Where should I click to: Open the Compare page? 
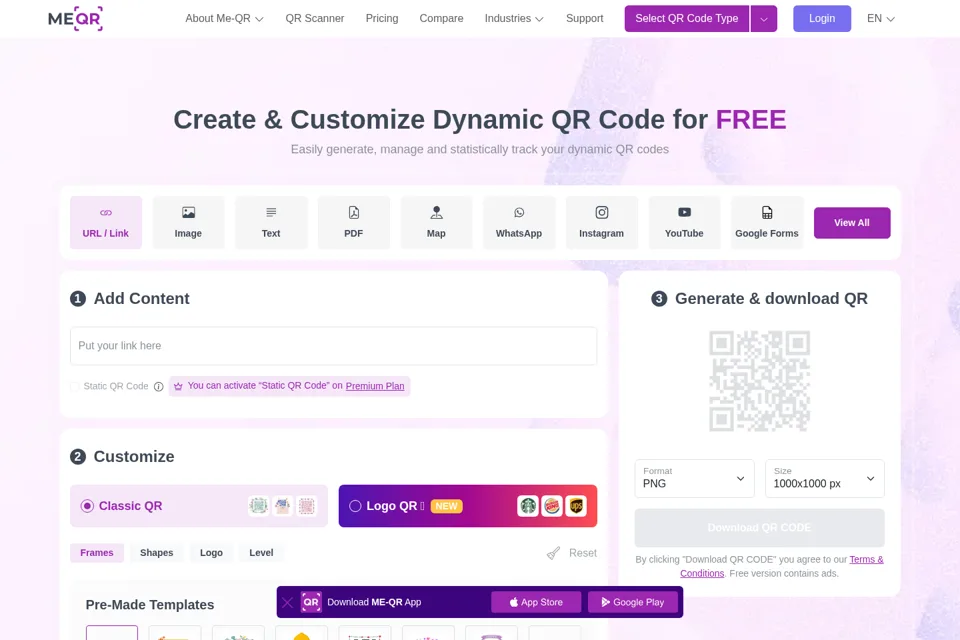[x=441, y=18]
